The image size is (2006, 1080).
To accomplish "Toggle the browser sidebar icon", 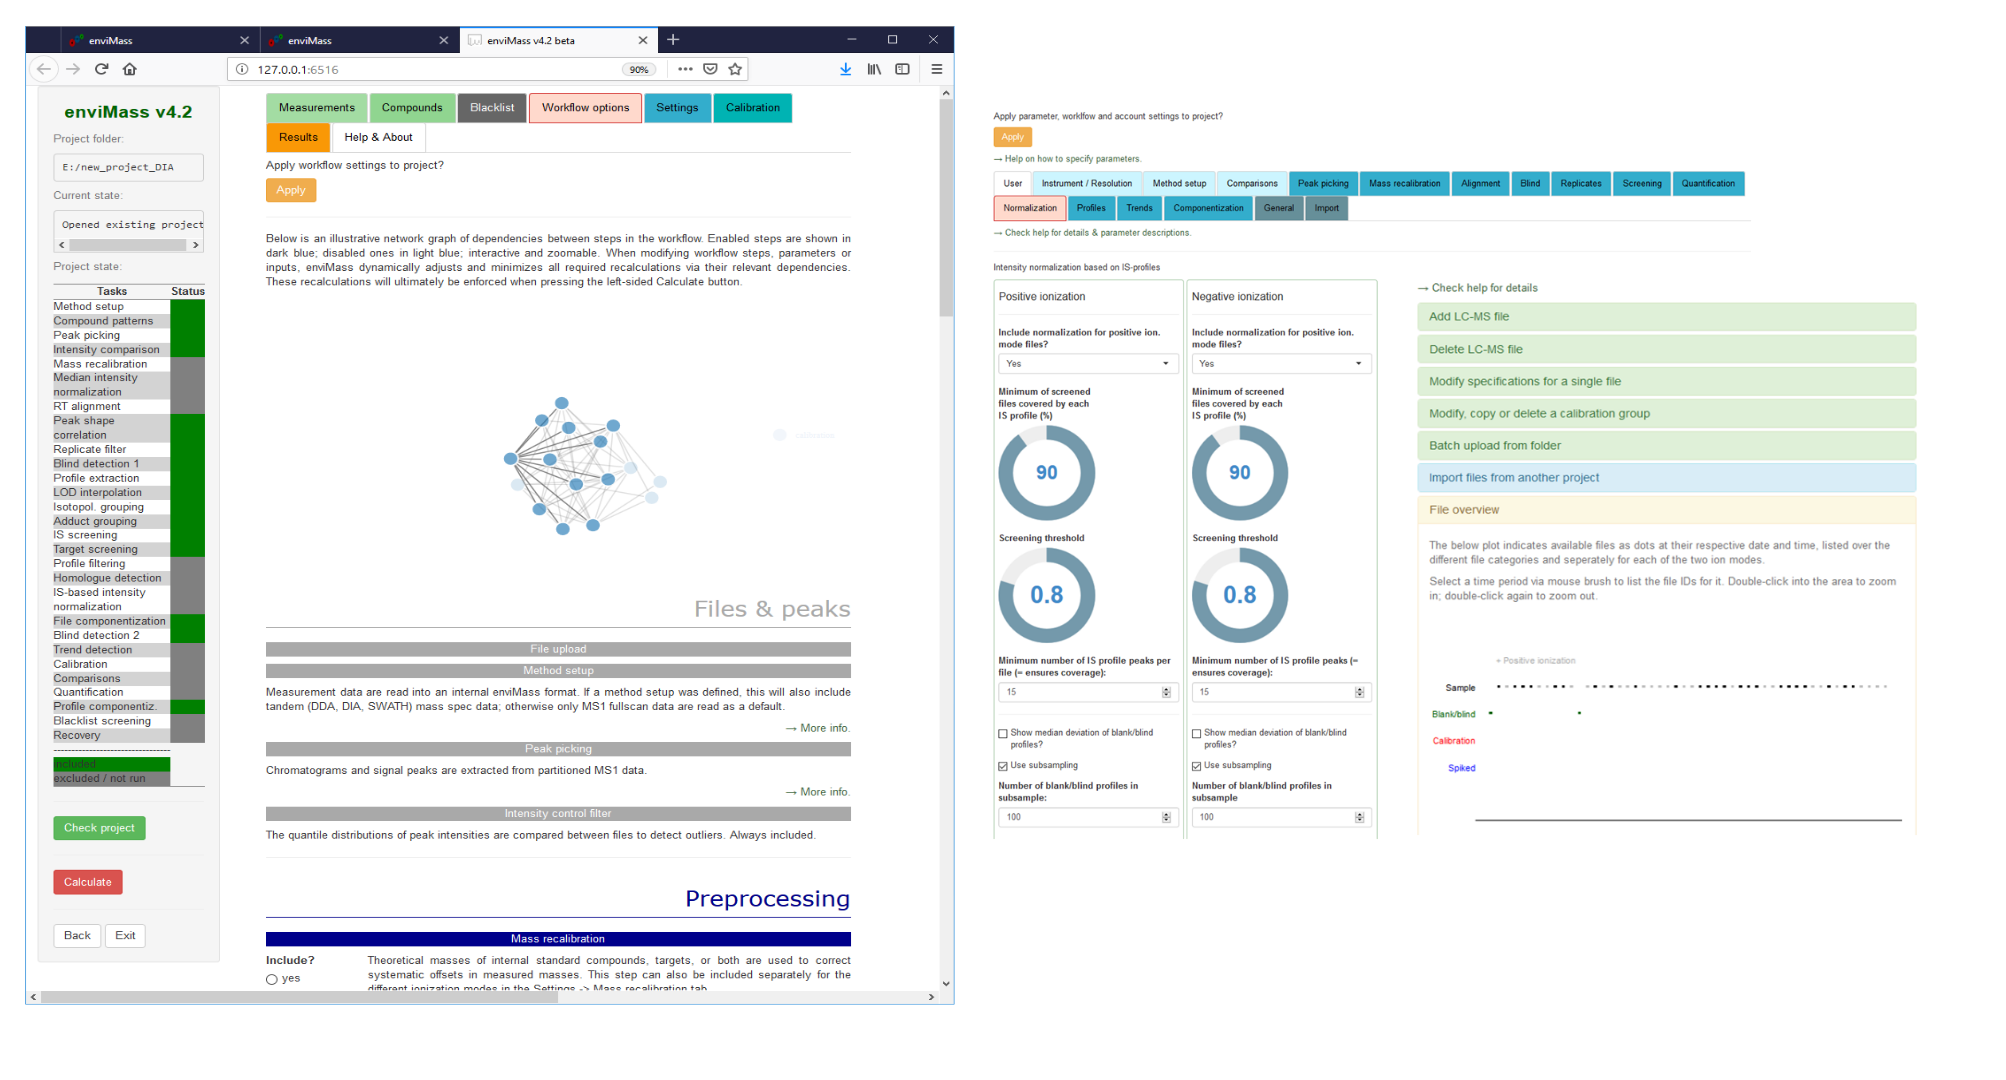I will [x=902, y=69].
